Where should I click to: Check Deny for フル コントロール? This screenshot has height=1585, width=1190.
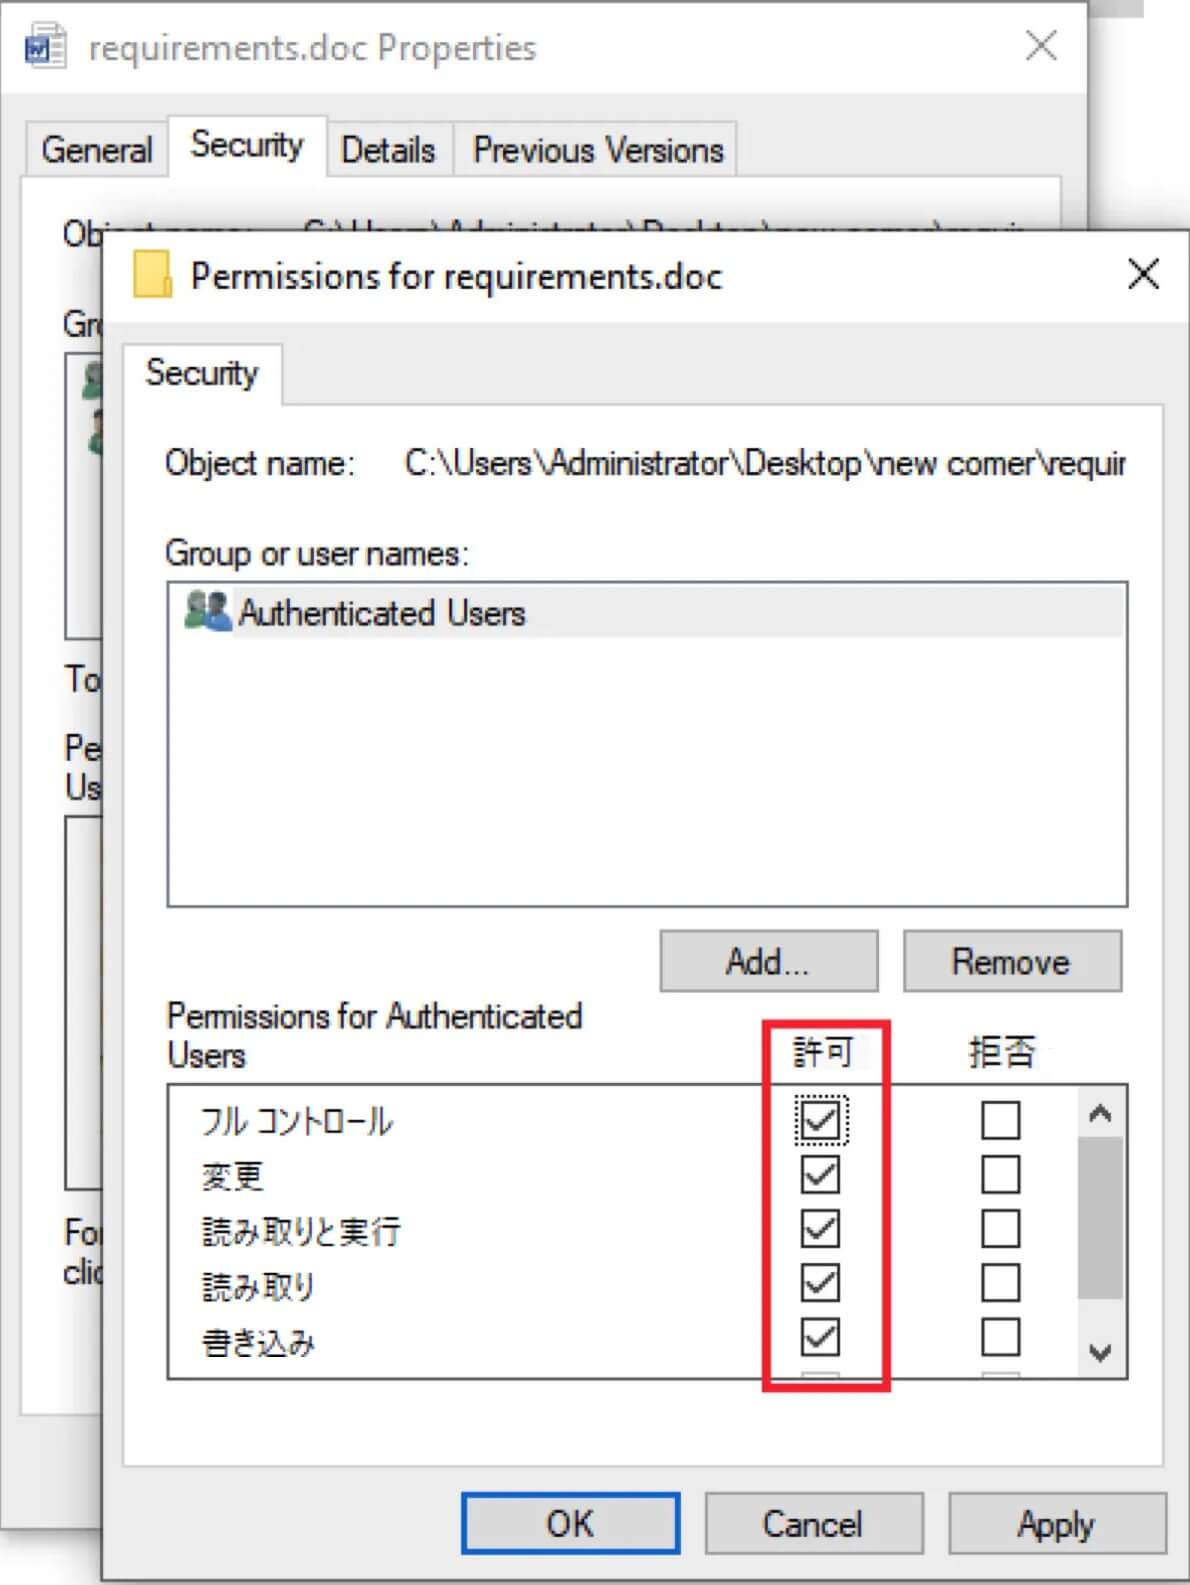pos(1000,1120)
